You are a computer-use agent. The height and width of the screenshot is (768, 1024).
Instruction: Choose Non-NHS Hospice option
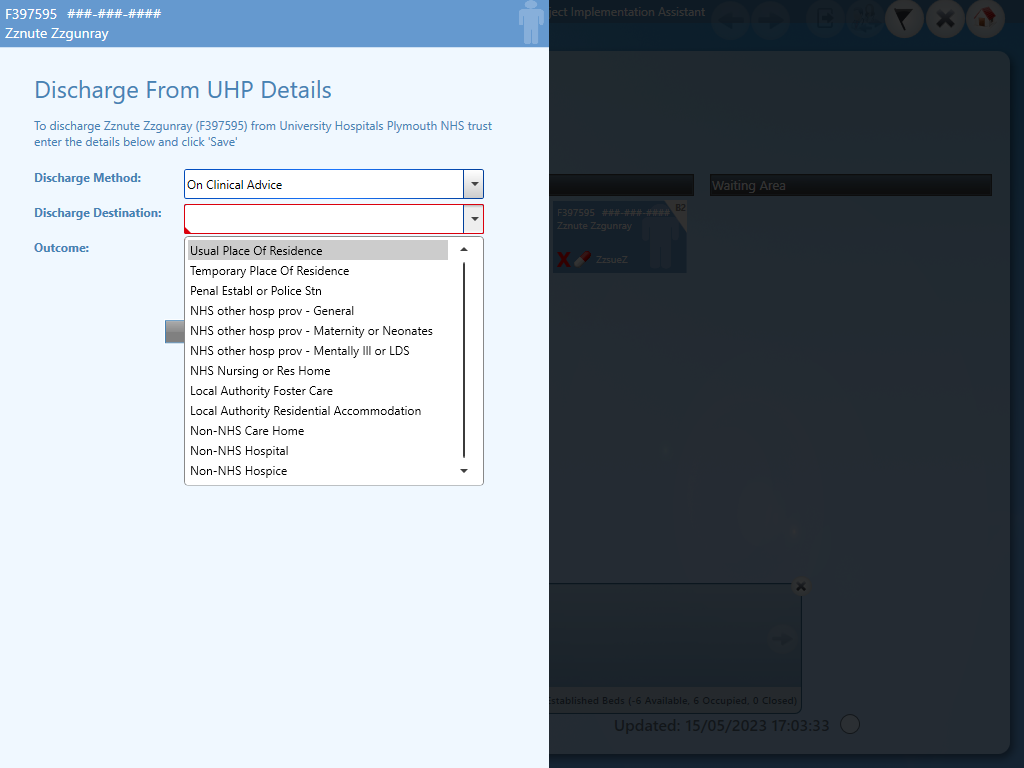click(318, 471)
